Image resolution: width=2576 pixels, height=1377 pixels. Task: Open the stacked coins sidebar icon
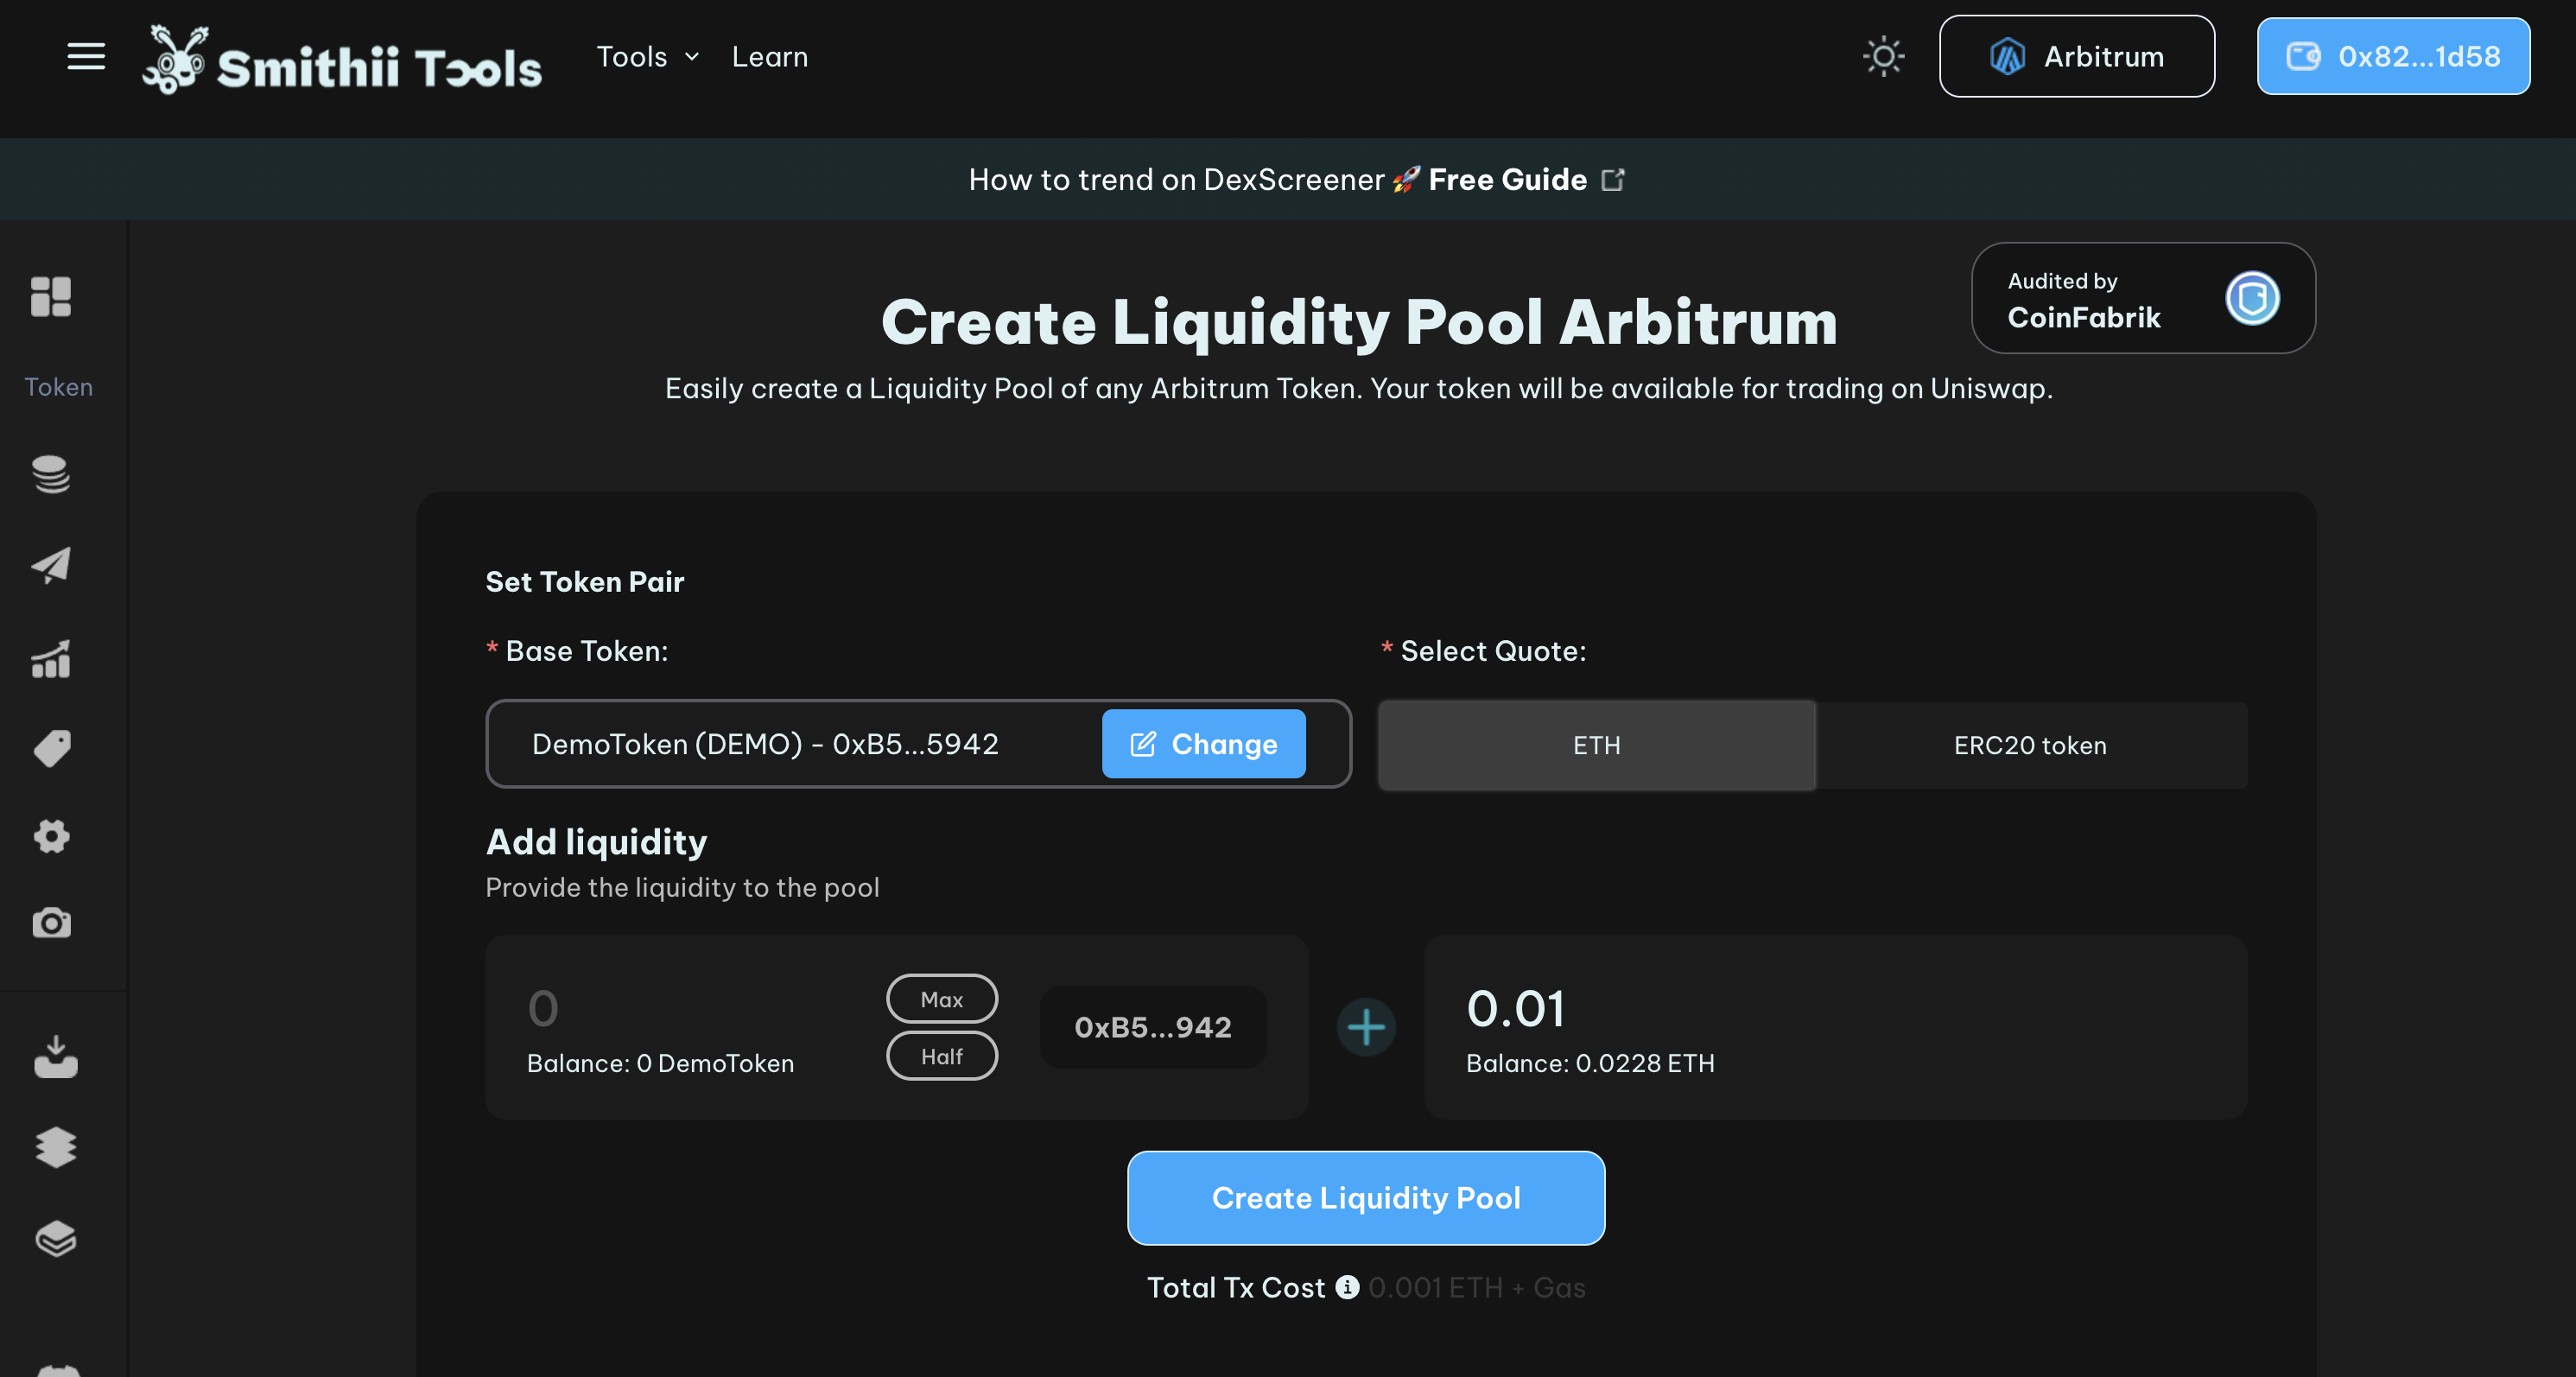(51, 474)
